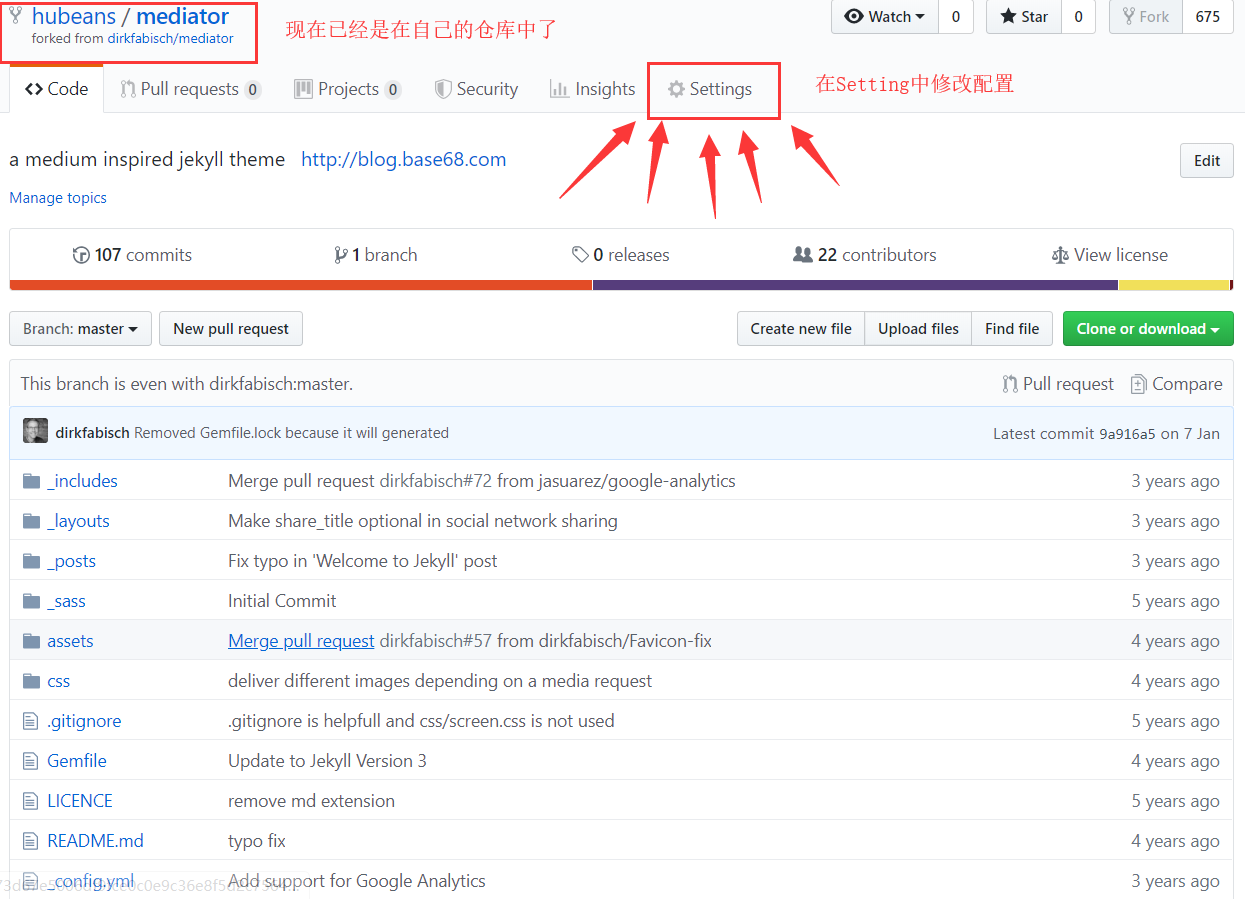This screenshot has width=1245, height=899.
Task: Click the folder icon for _includes
Action: pyautogui.click(x=31, y=481)
